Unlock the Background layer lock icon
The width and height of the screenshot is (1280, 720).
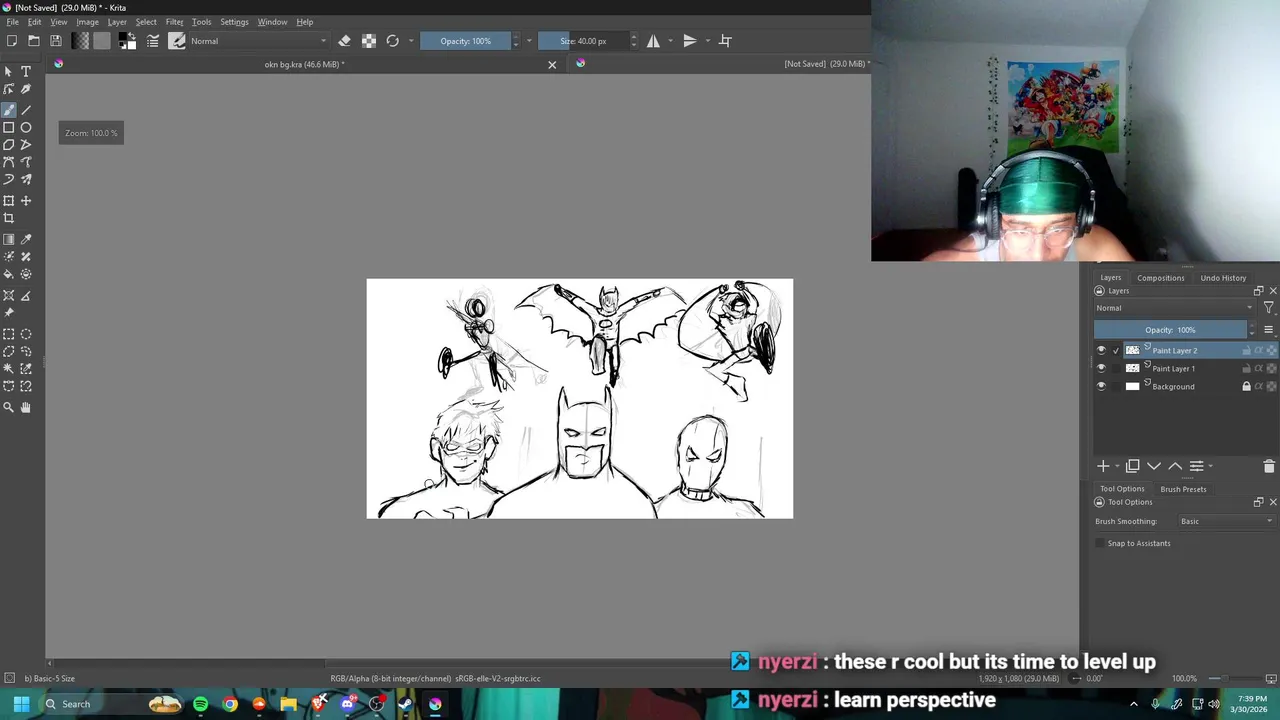point(1246,386)
